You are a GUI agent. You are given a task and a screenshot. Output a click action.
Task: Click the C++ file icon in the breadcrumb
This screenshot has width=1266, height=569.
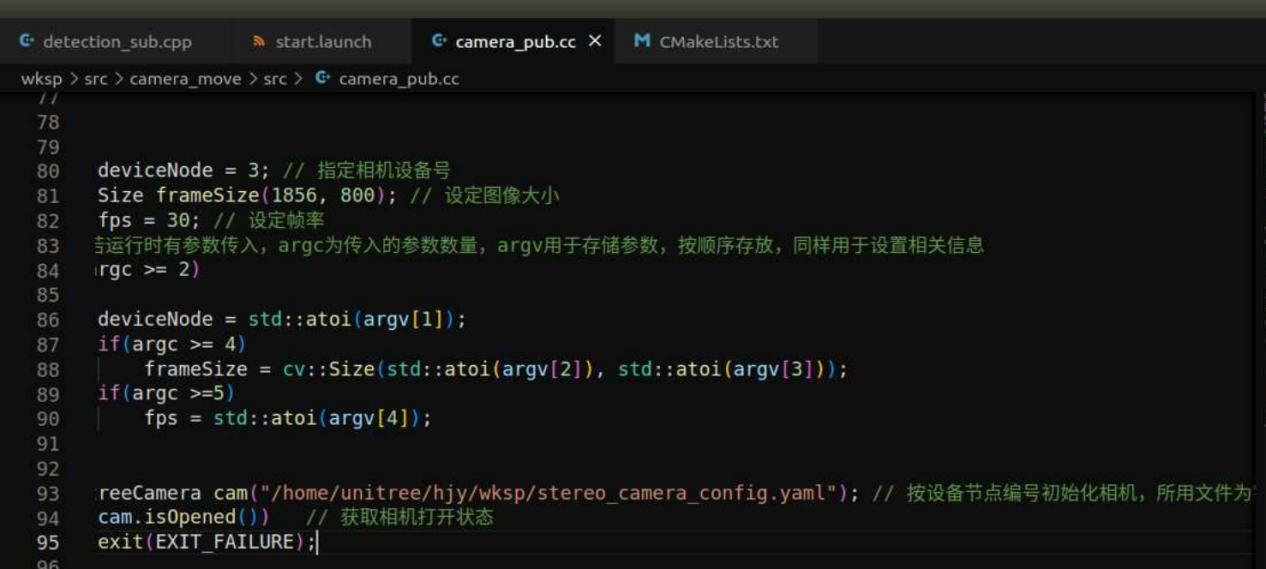[x=322, y=77]
